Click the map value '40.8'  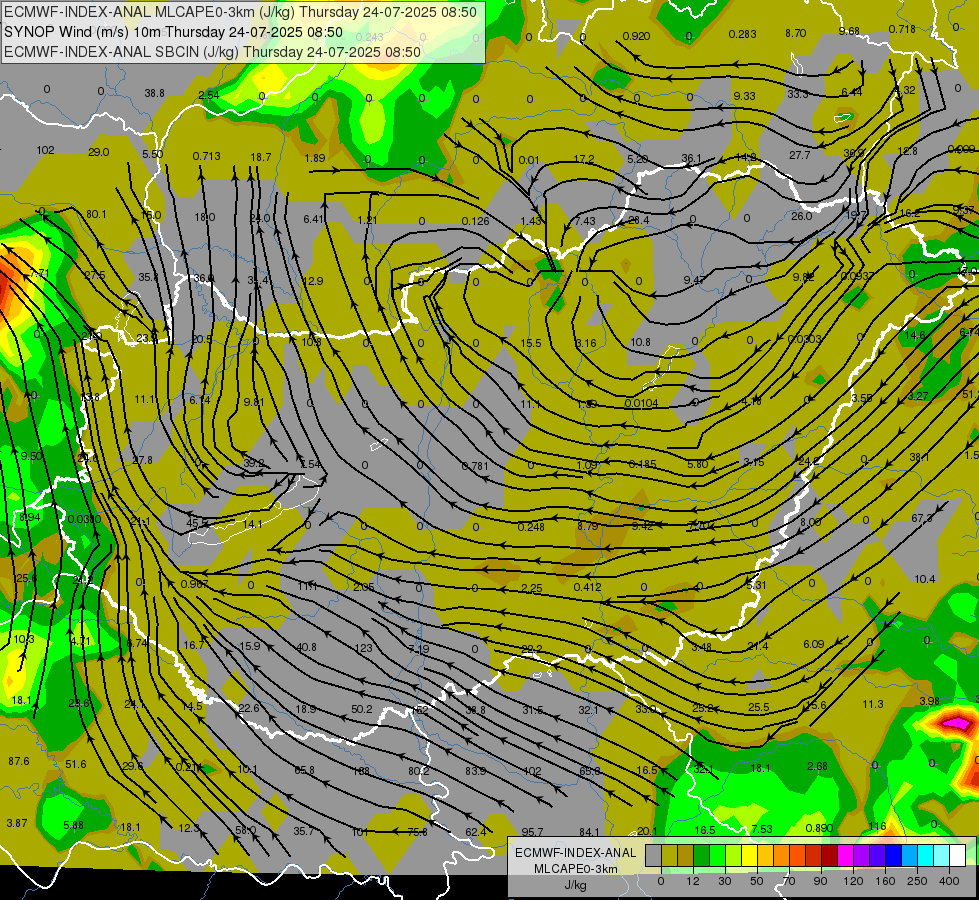[306, 647]
